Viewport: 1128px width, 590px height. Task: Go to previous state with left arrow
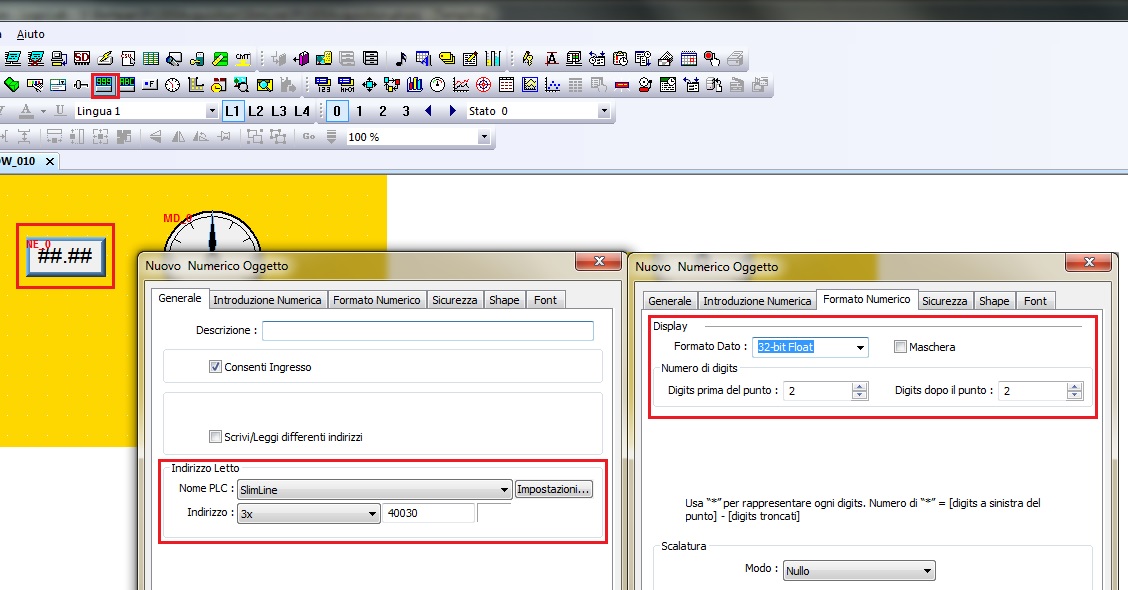pos(429,111)
